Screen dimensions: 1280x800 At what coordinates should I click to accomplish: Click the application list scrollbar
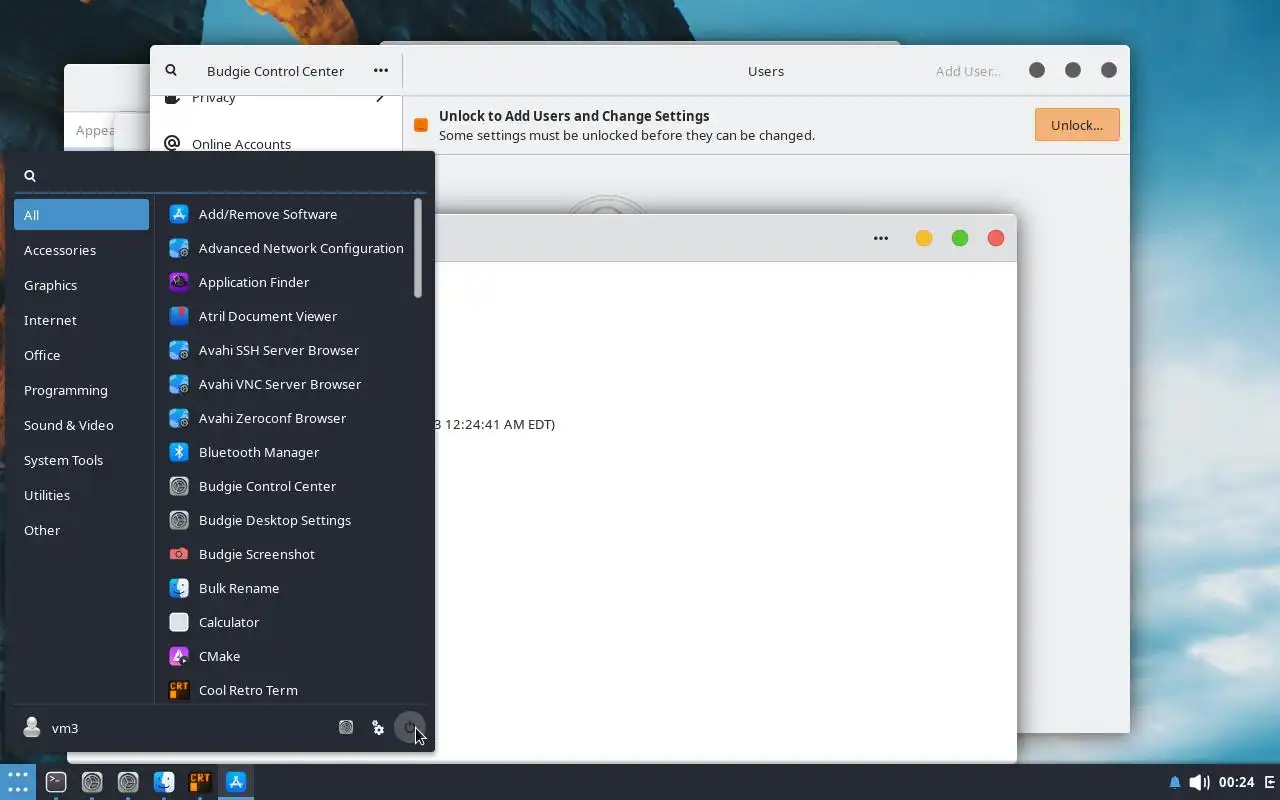pyautogui.click(x=418, y=248)
